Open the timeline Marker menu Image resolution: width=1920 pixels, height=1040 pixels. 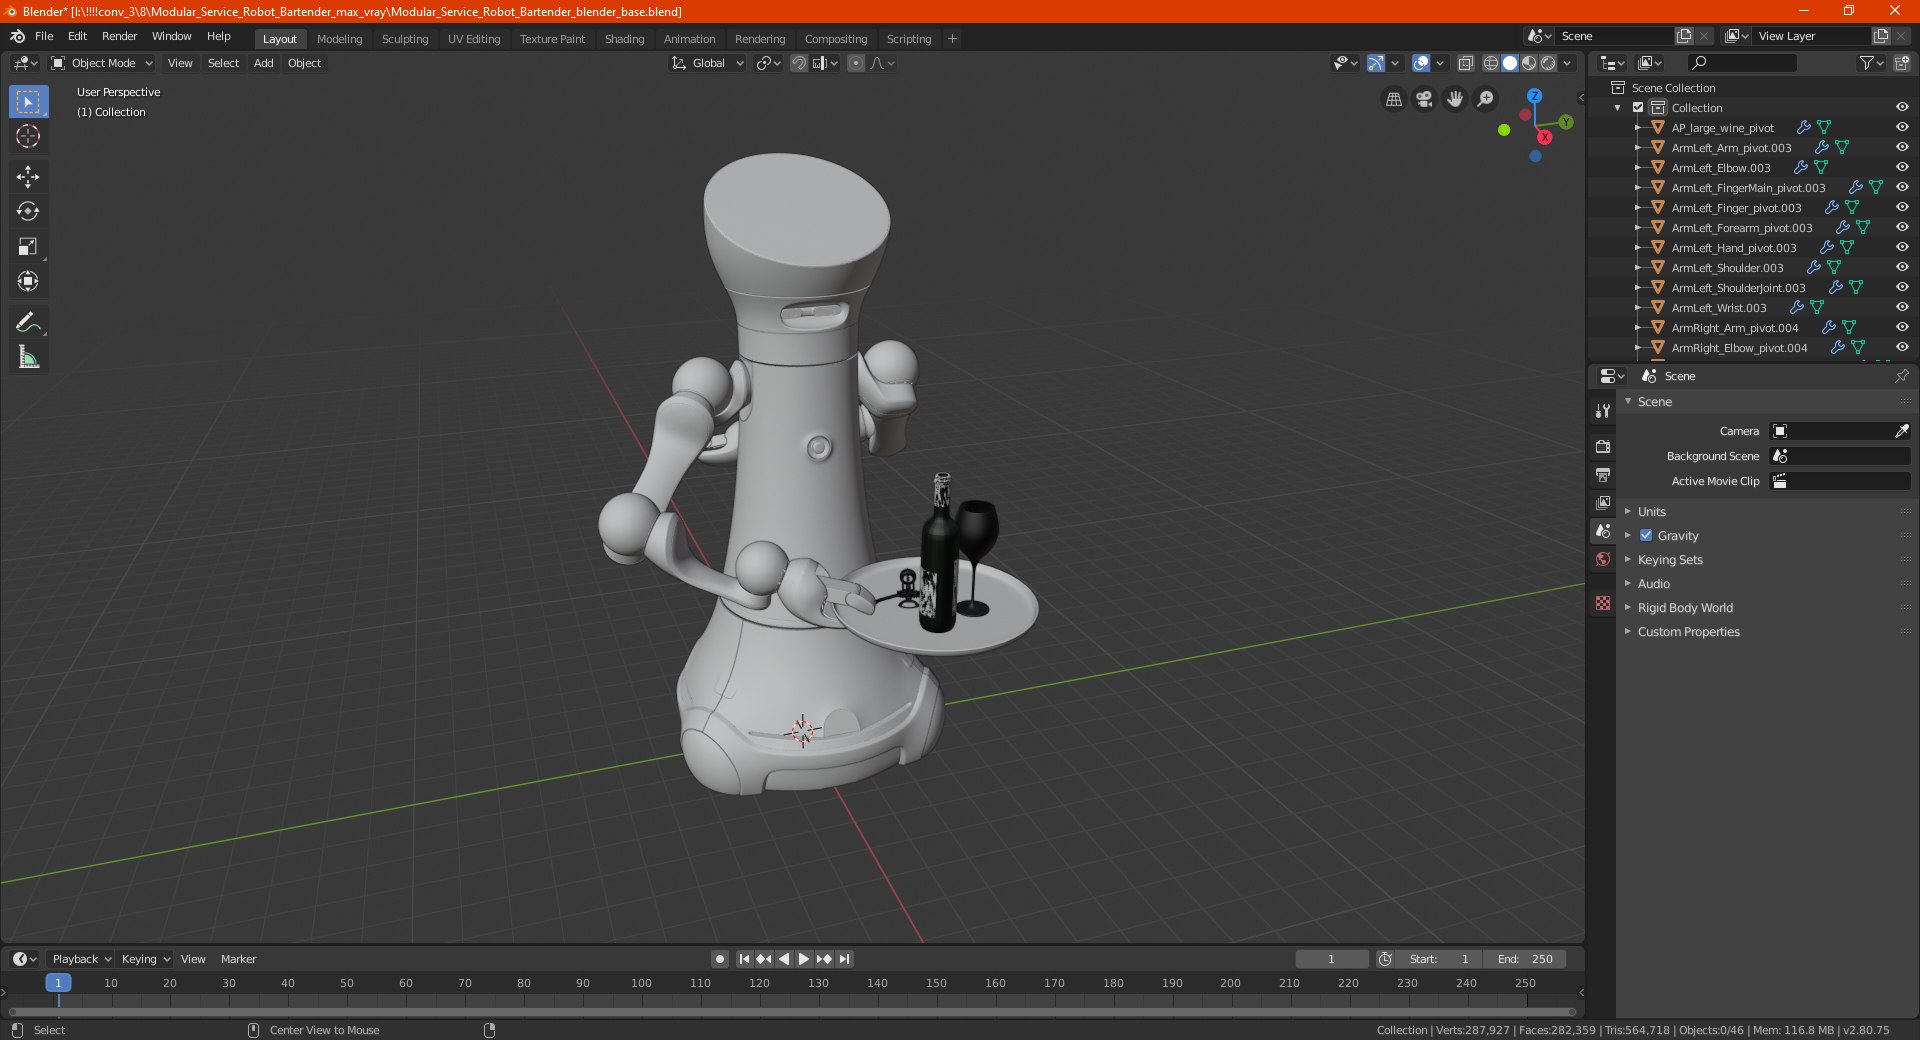coord(238,959)
